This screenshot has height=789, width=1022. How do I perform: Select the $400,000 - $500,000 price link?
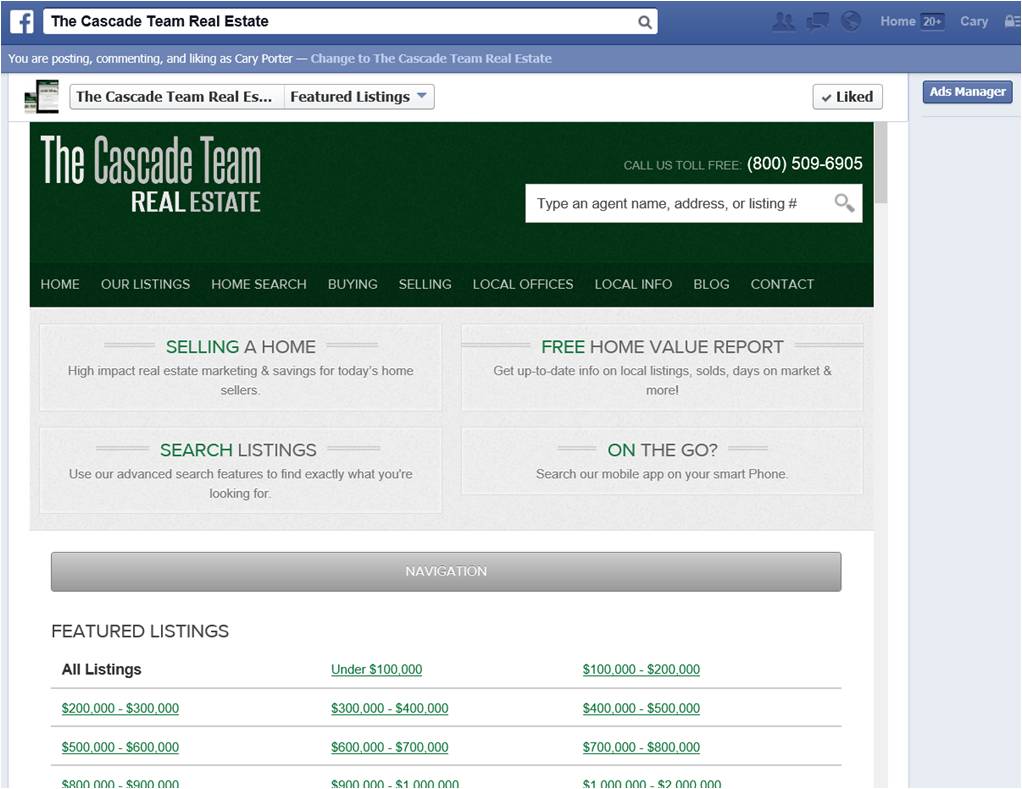click(x=641, y=708)
